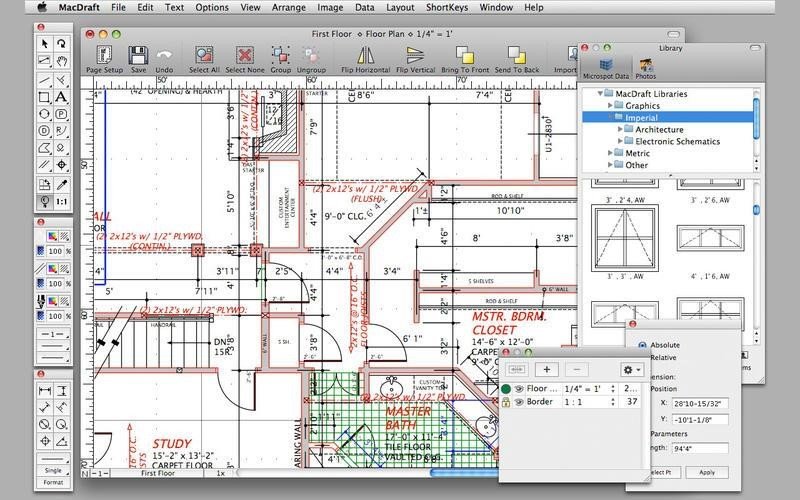Expand the Electronic Schematics folder triangle
The height and width of the screenshot is (500, 800).
point(620,141)
